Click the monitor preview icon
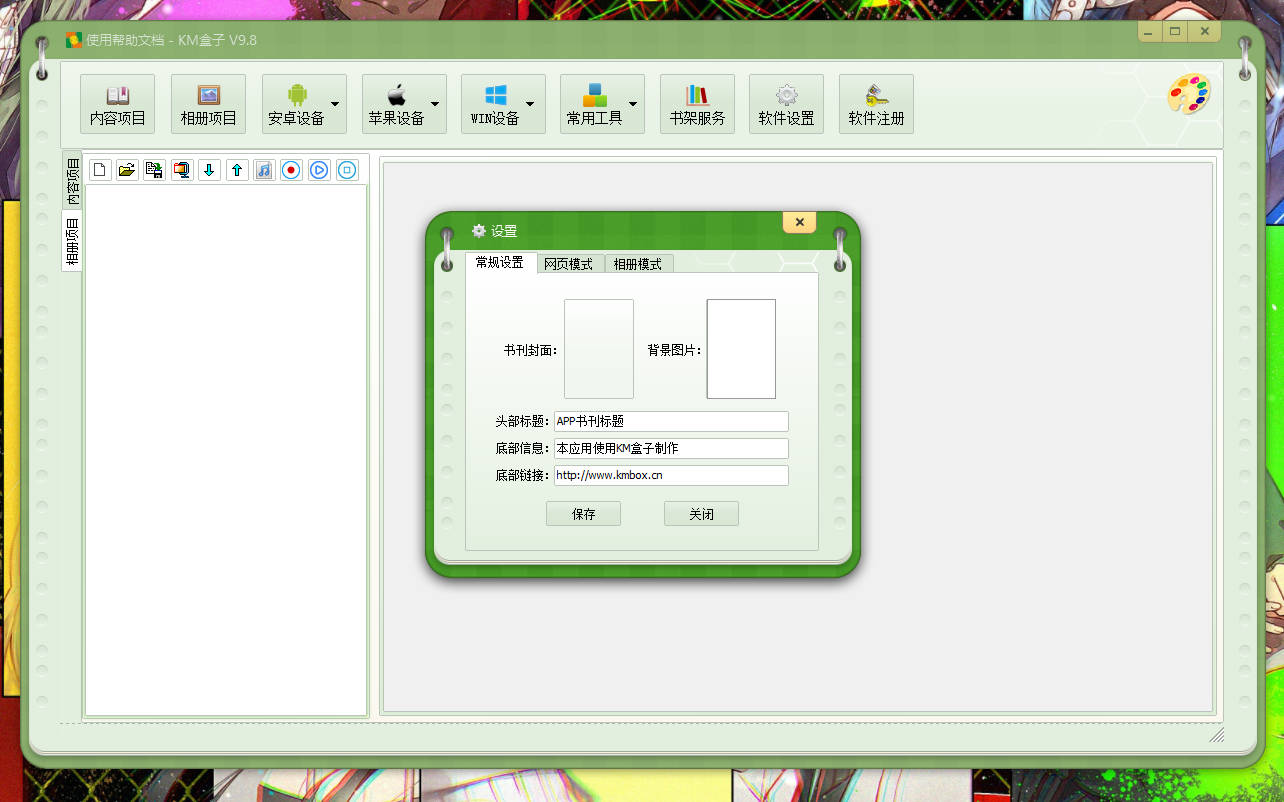1284x802 pixels. (181, 170)
